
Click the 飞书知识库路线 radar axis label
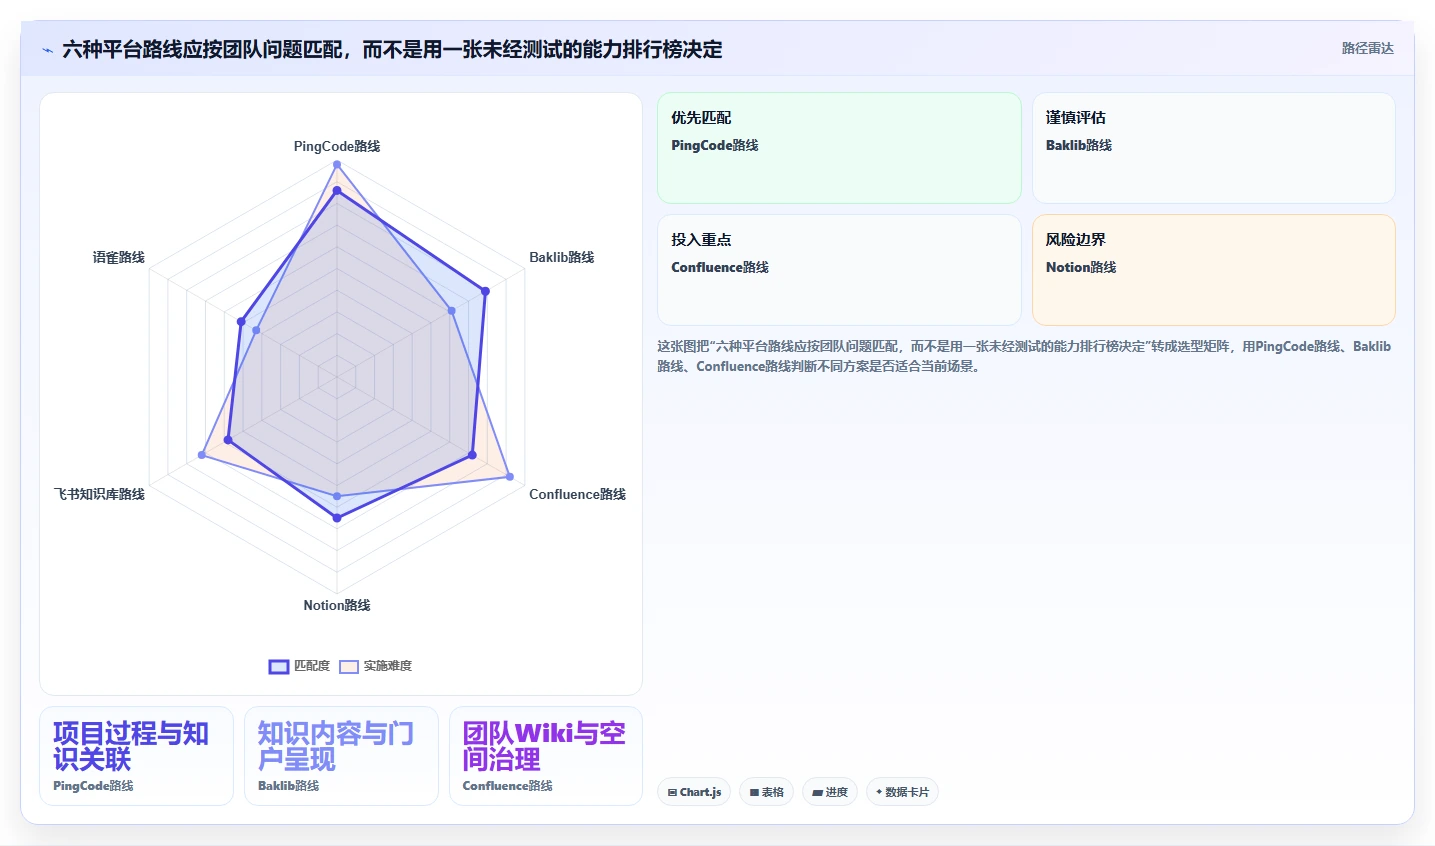coord(99,494)
